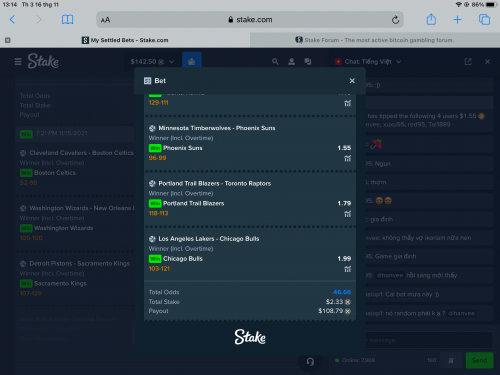Select the 1.79 odds for Trail Blazers

pos(344,203)
